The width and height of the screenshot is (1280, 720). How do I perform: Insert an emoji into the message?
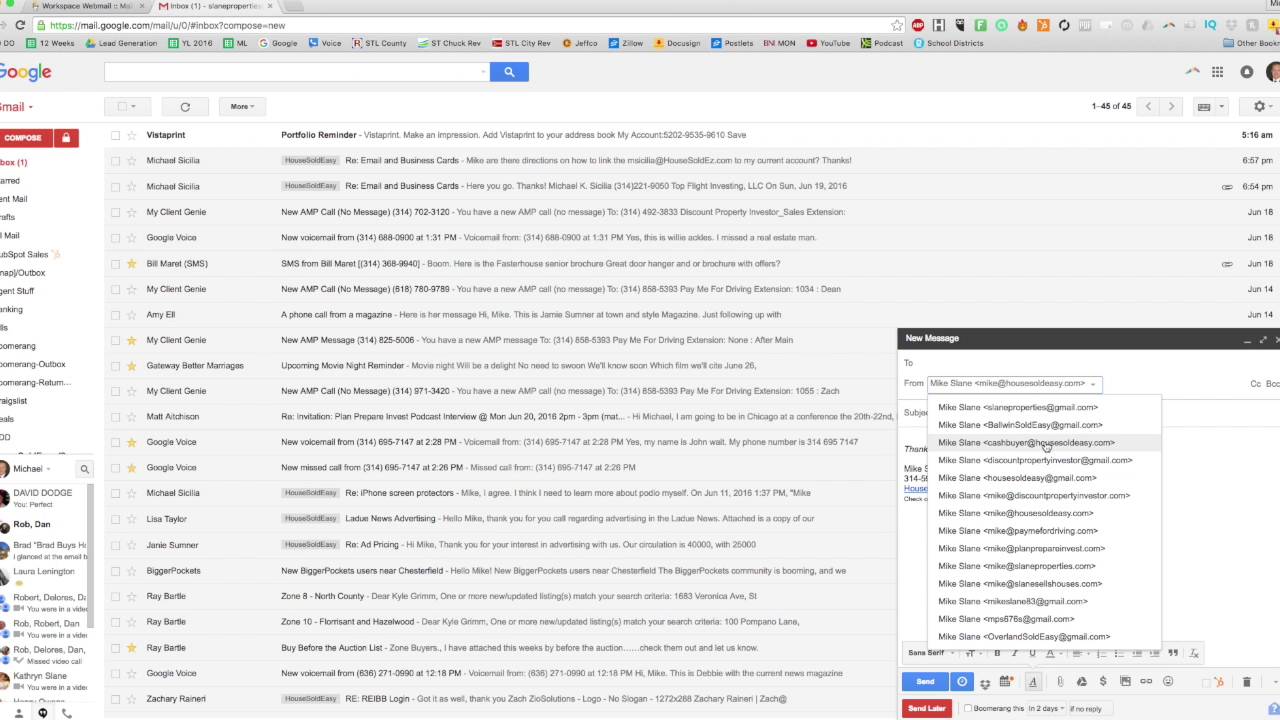(x=1168, y=682)
